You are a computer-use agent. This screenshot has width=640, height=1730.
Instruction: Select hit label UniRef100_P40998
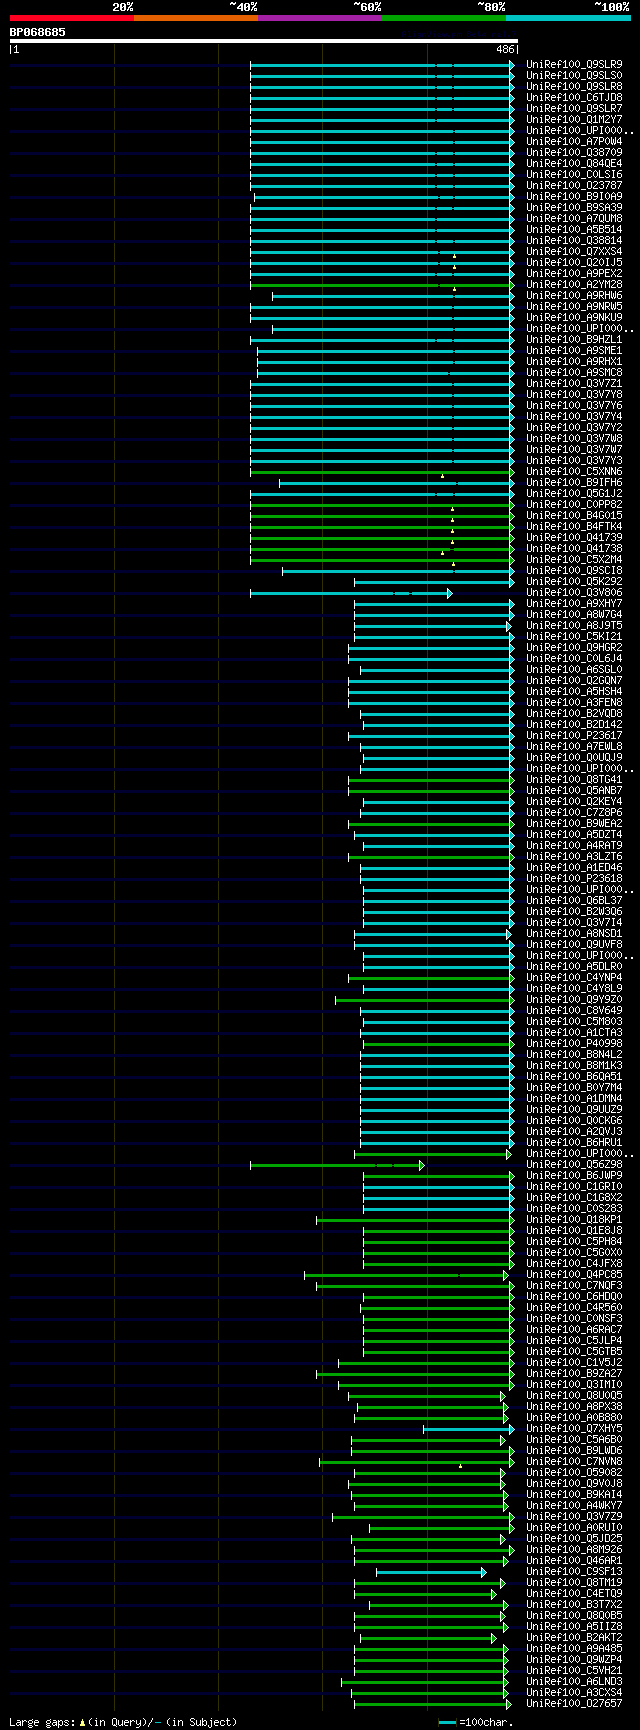pyautogui.click(x=574, y=1044)
